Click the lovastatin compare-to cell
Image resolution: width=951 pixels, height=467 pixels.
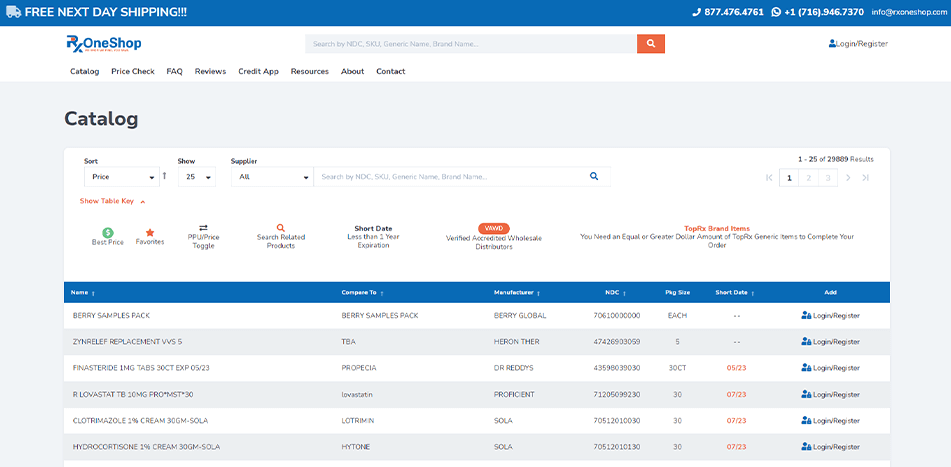coord(357,394)
